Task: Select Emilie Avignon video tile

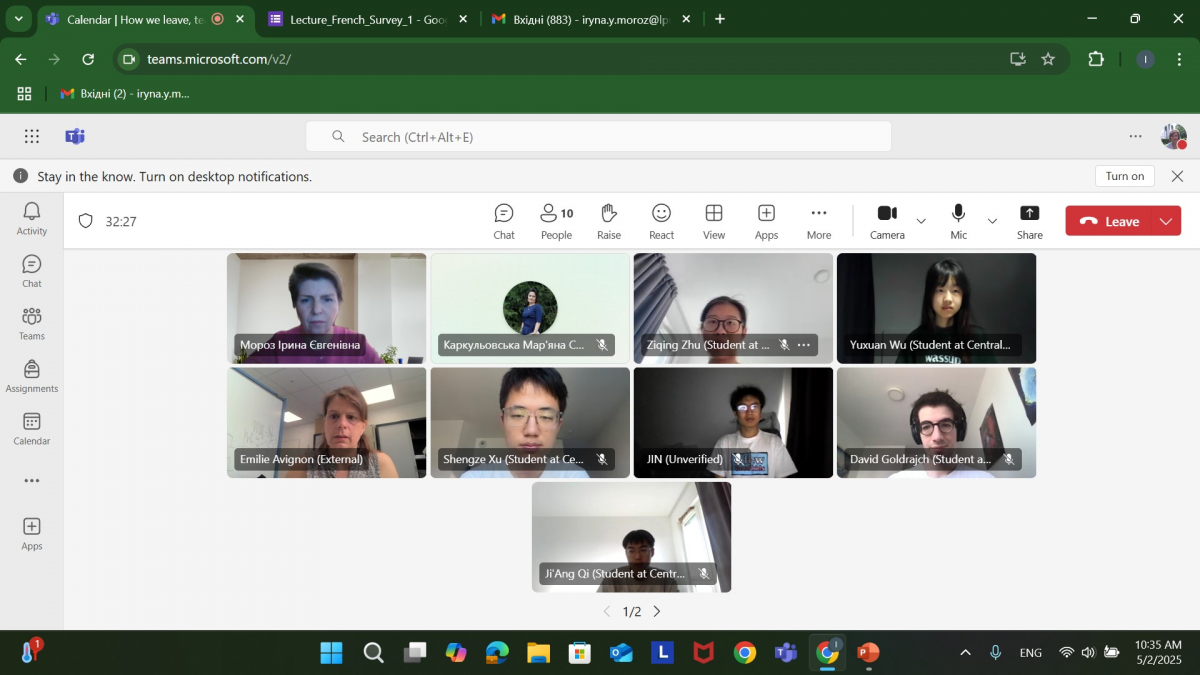Action: [326, 422]
